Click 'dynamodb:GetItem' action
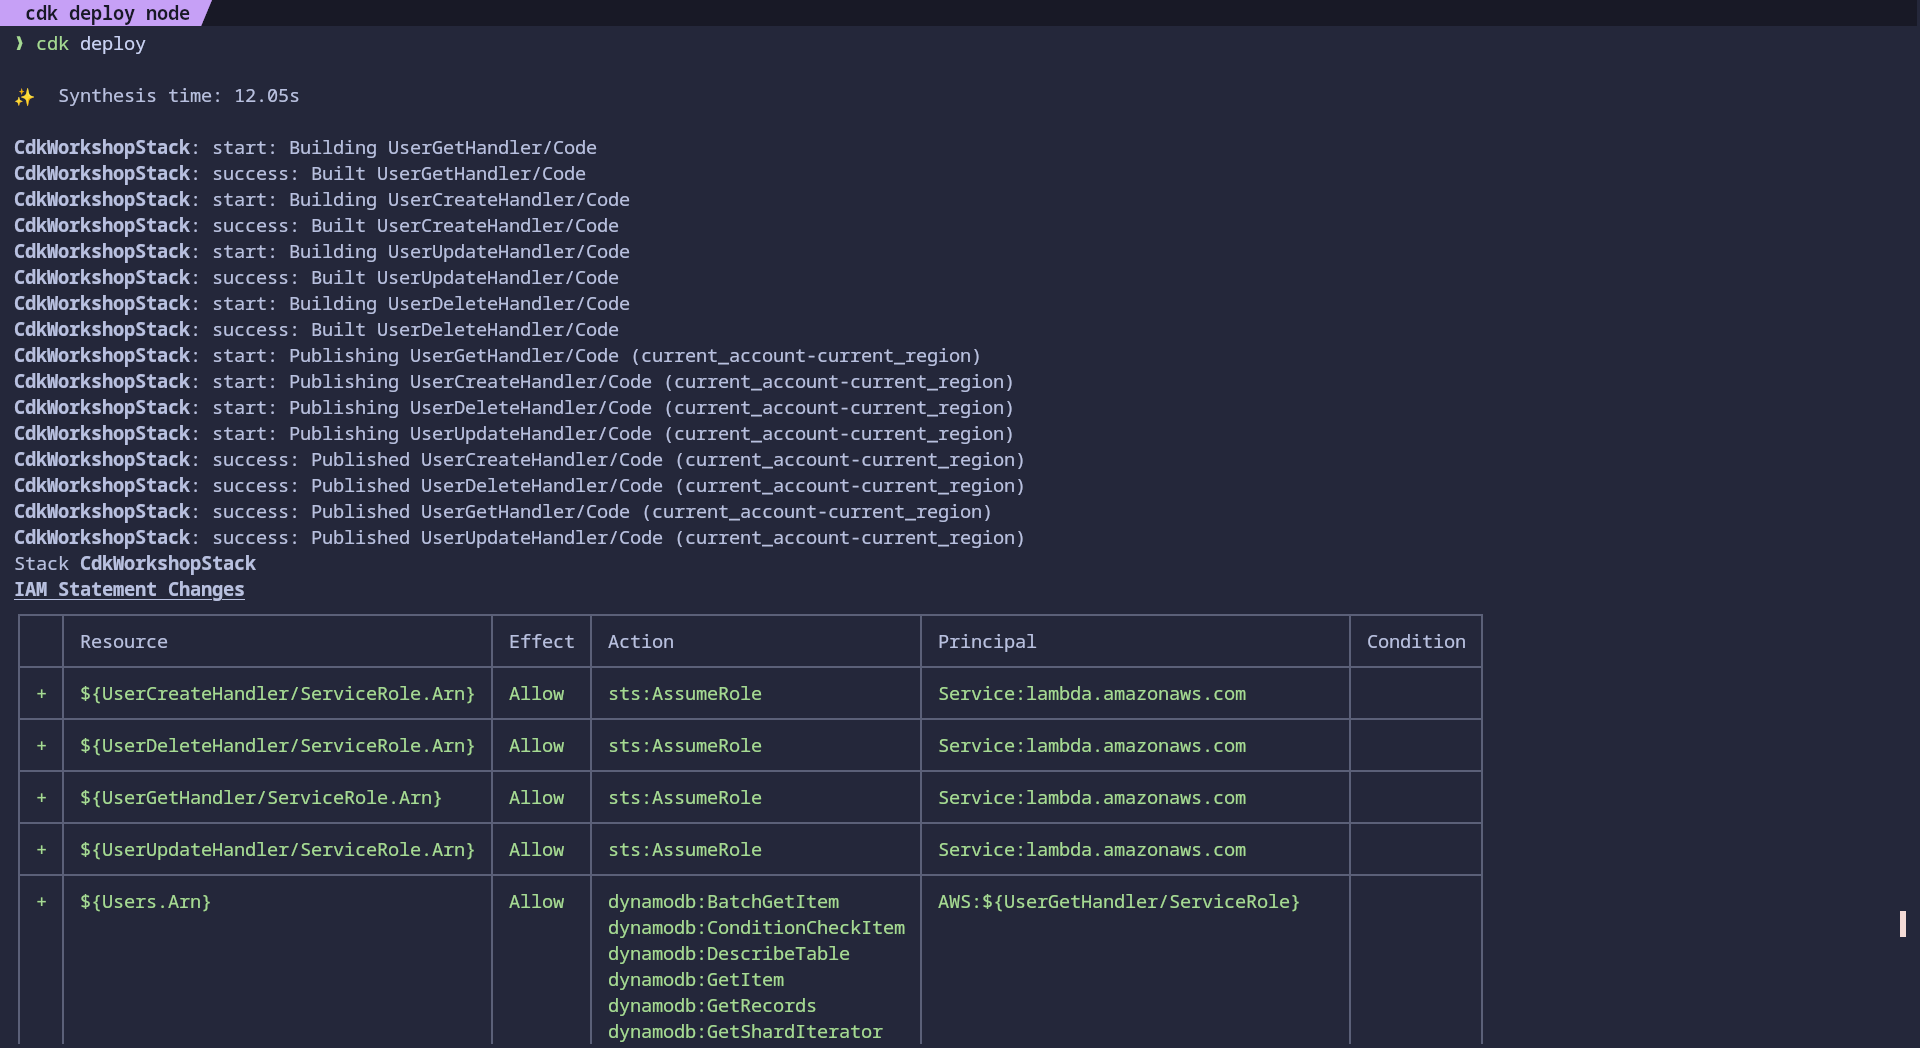Viewport: 1920px width, 1048px height. coord(696,980)
